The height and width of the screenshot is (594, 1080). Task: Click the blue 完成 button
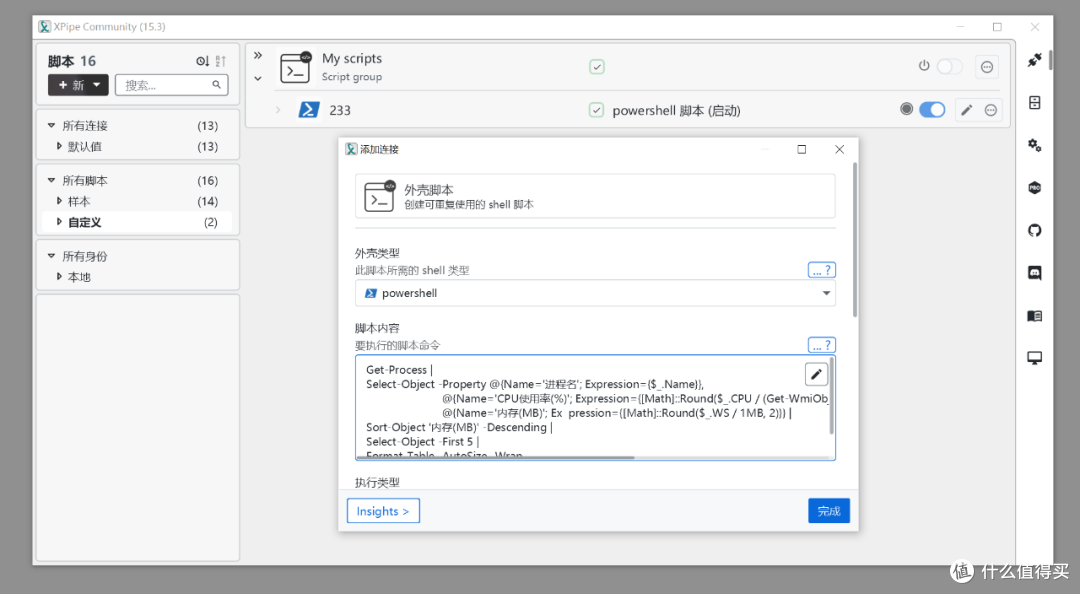click(829, 511)
